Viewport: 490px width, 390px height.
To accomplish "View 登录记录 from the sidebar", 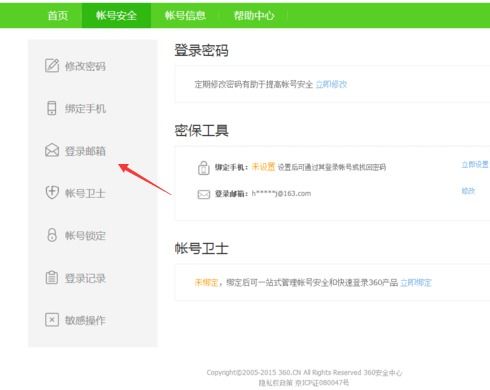I will click(85, 278).
